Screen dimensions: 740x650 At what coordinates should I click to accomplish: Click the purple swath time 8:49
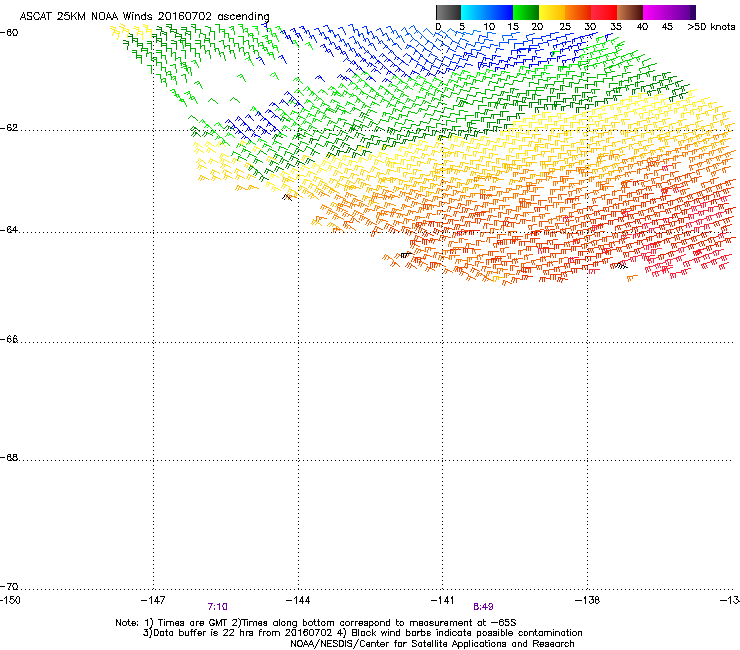tap(483, 607)
